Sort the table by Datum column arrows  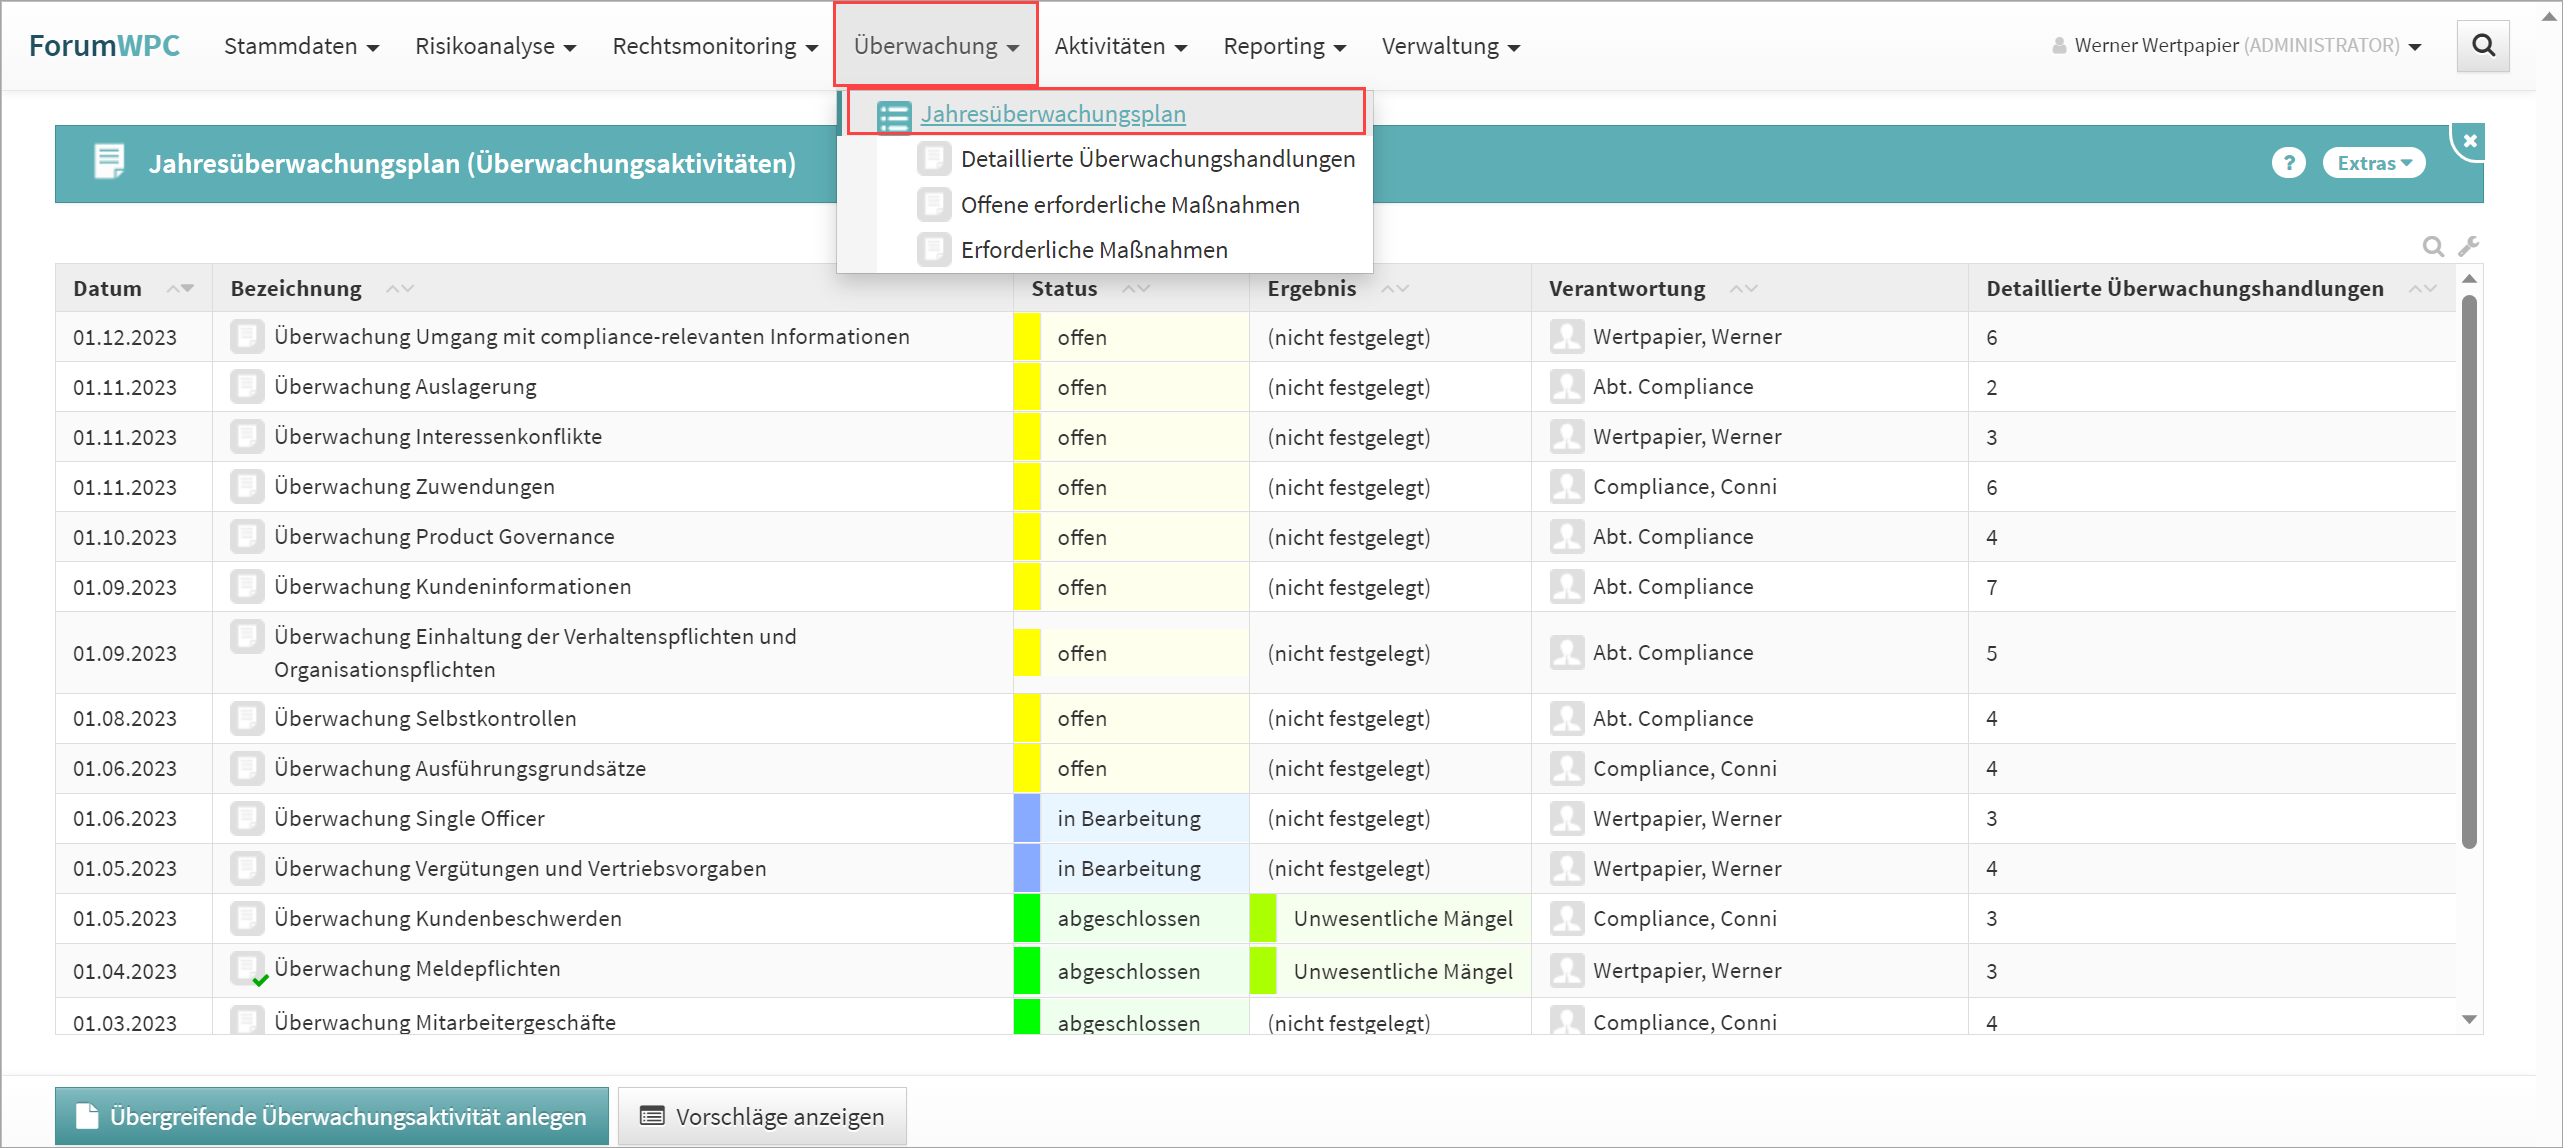(x=180, y=289)
